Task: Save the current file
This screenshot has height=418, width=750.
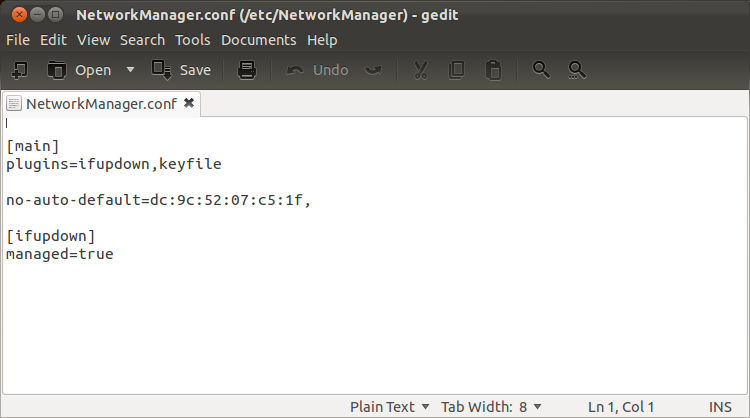Action: click(x=181, y=70)
